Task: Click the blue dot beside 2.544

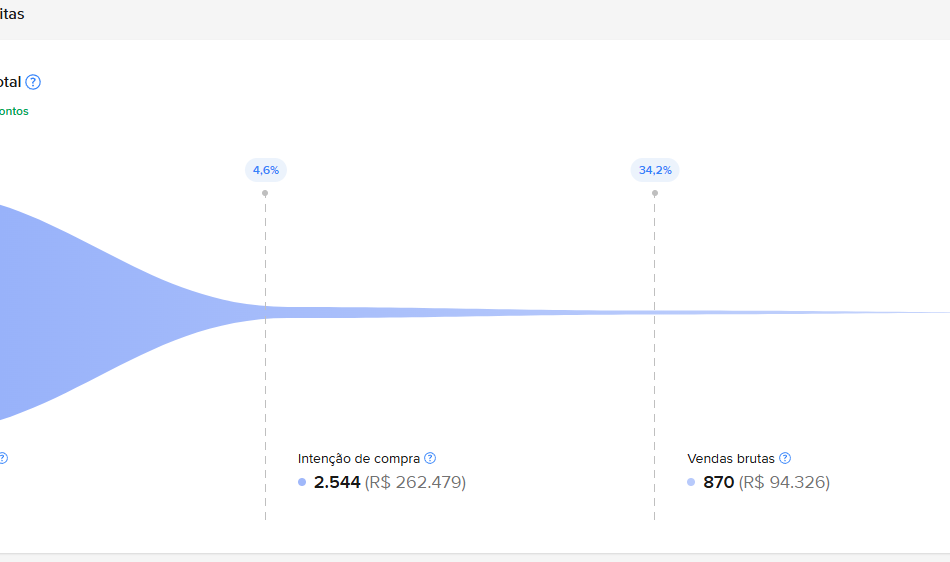Action: point(302,483)
